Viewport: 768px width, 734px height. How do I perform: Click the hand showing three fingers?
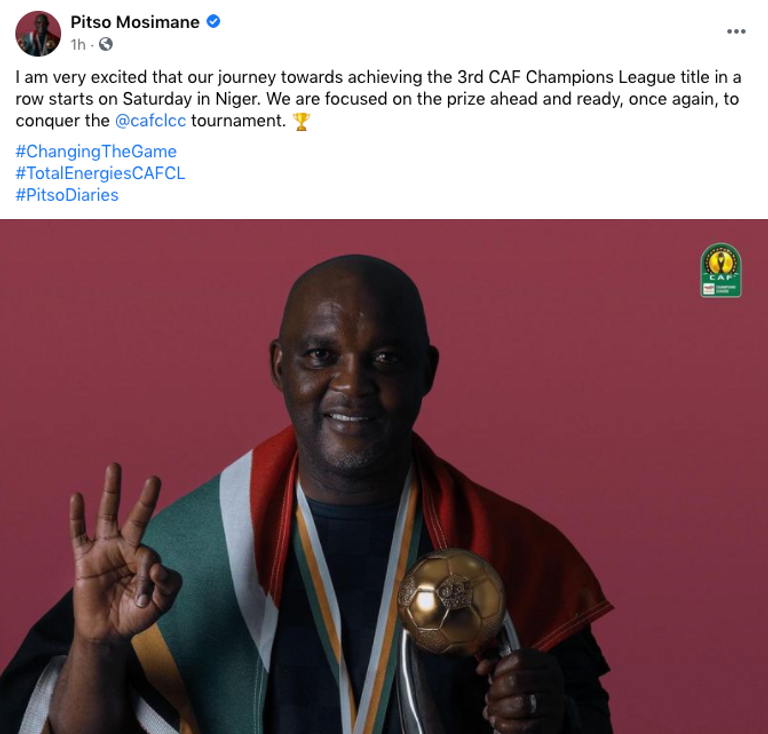click(x=120, y=553)
